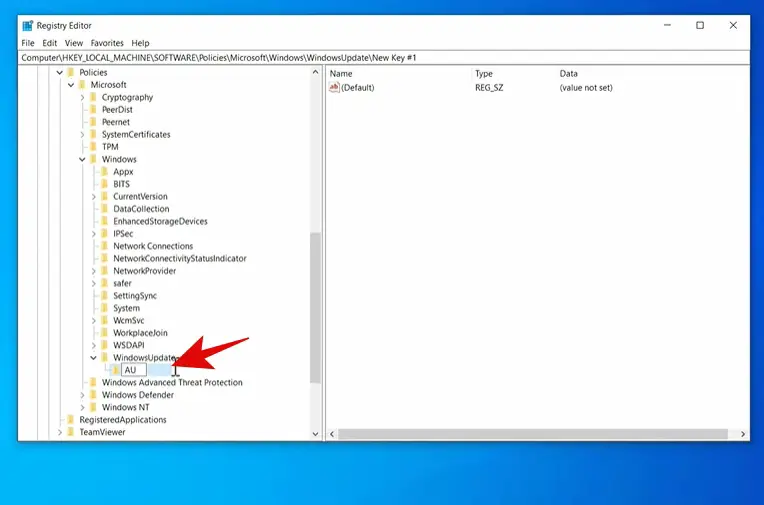Select the BITS folder icon
Screen dimensions: 764x505
pos(104,184)
